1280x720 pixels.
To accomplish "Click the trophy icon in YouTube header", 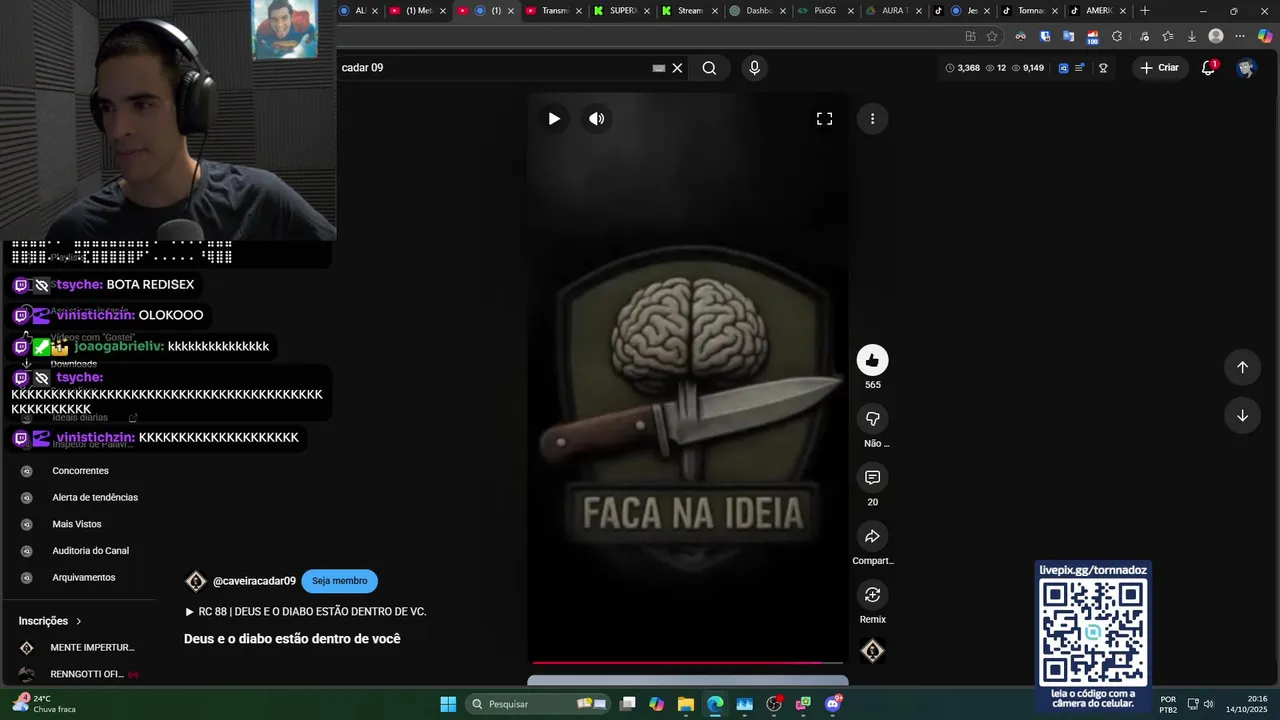I will tap(1103, 68).
